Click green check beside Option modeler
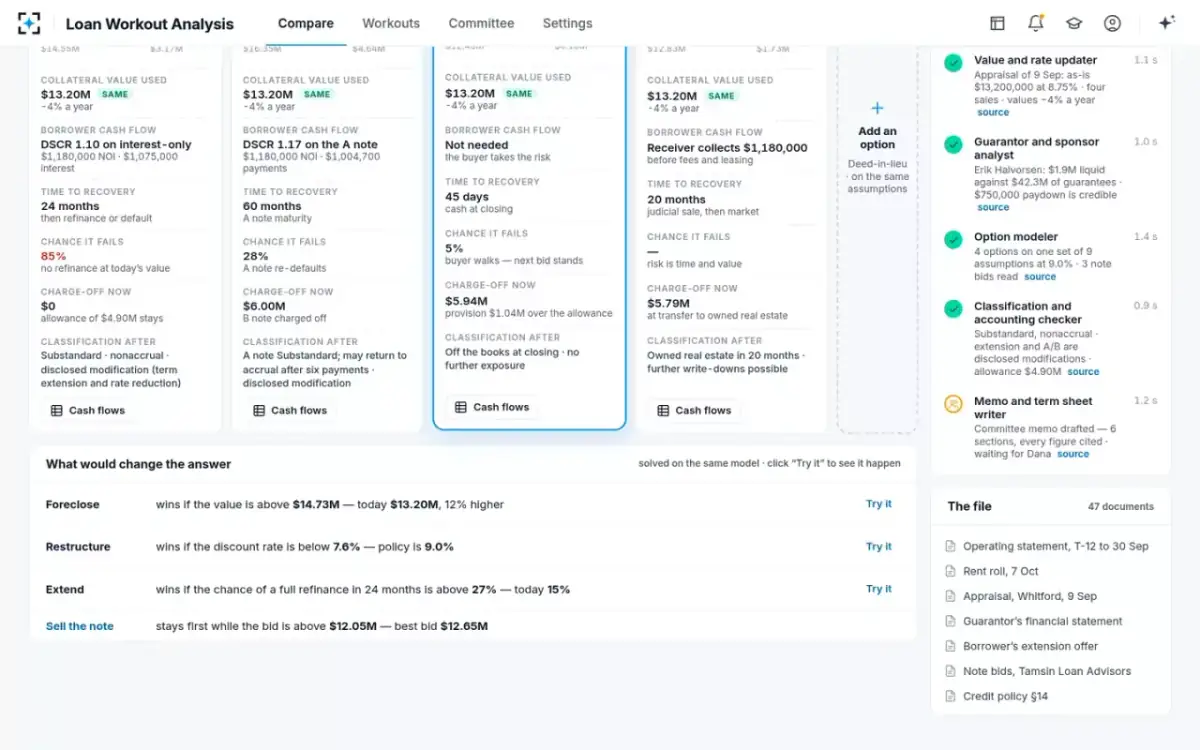Viewport: 1200px width, 750px height. coord(954,239)
